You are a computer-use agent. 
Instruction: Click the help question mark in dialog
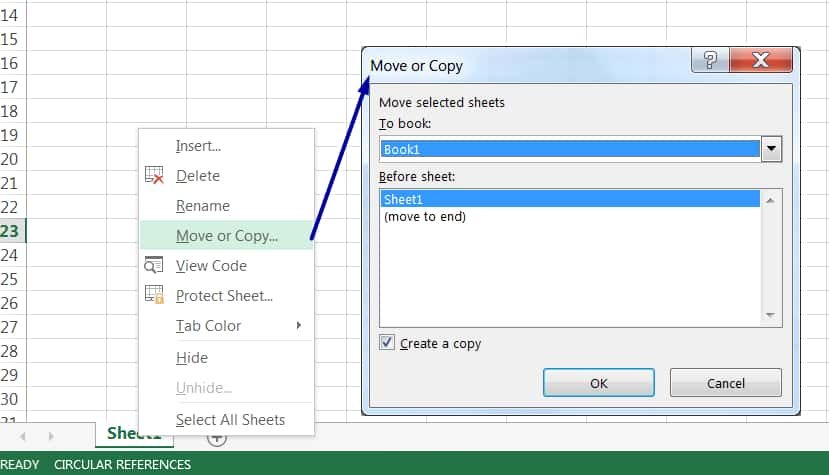[x=710, y=60]
